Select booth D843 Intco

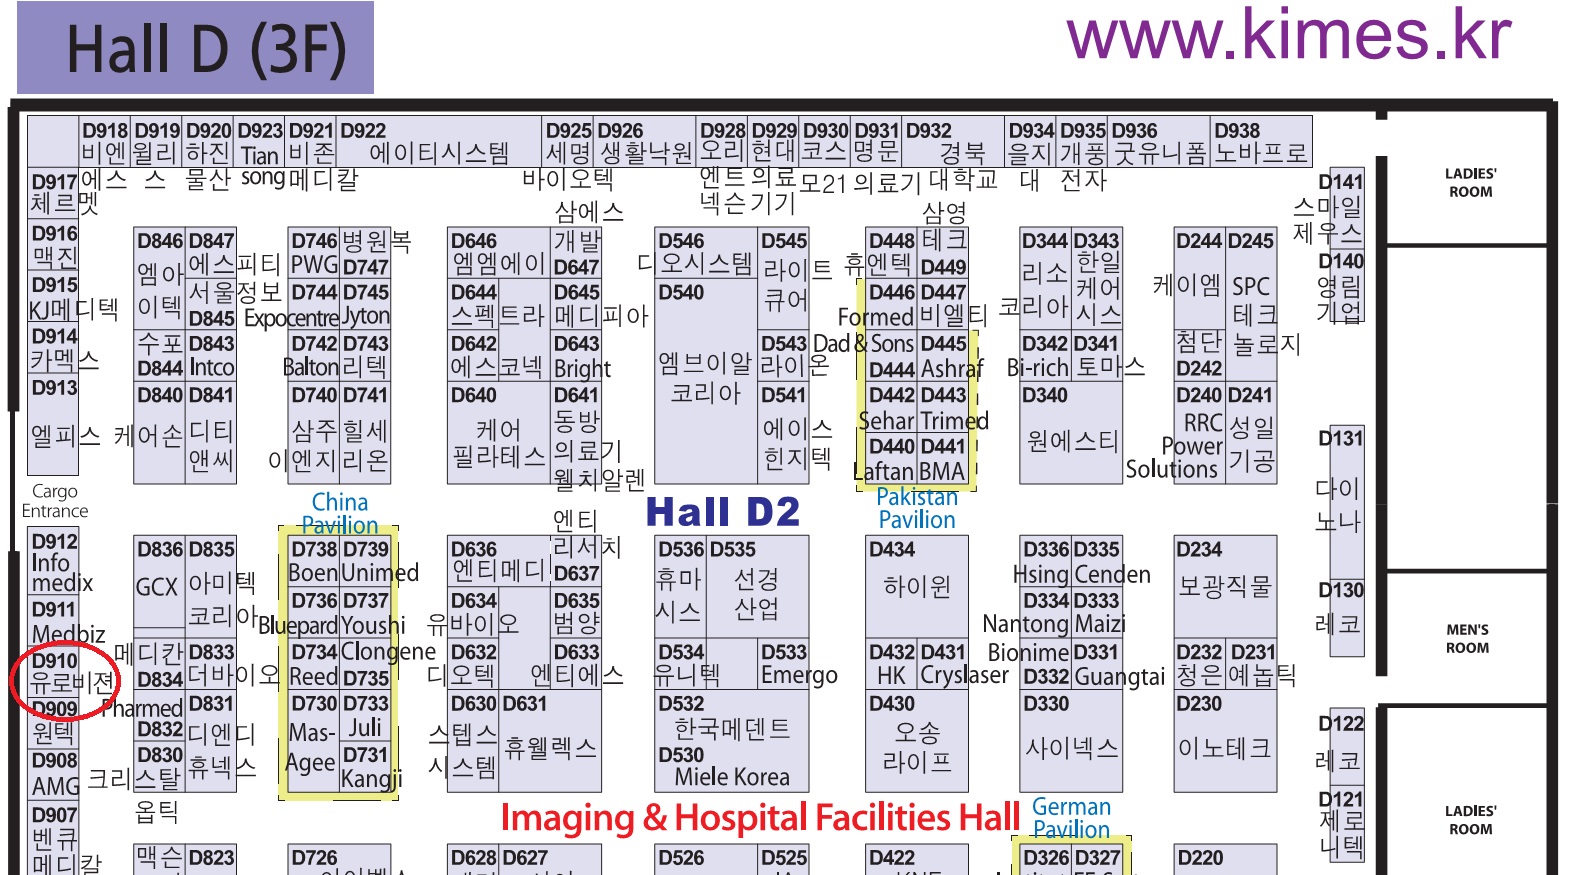(x=211, y=356)
